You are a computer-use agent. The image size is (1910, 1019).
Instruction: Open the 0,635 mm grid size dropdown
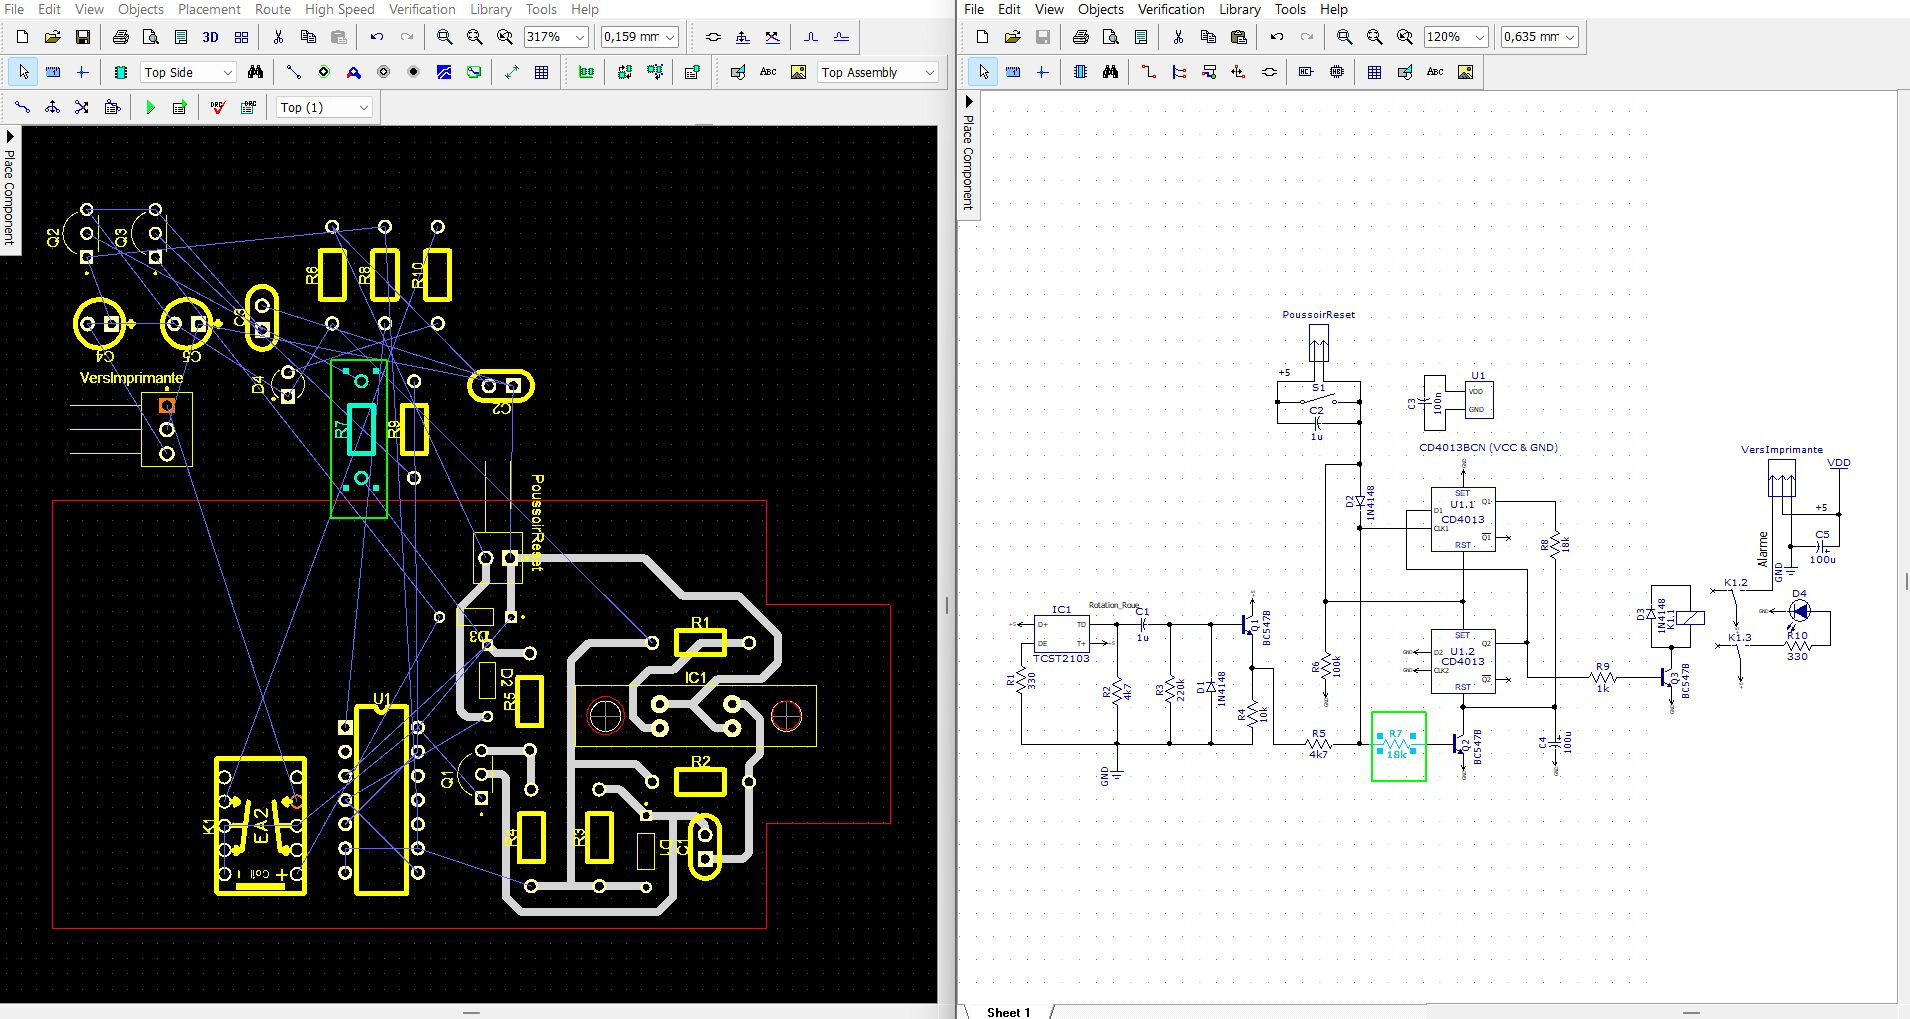pyautogui.click(x=1570, y=37)
